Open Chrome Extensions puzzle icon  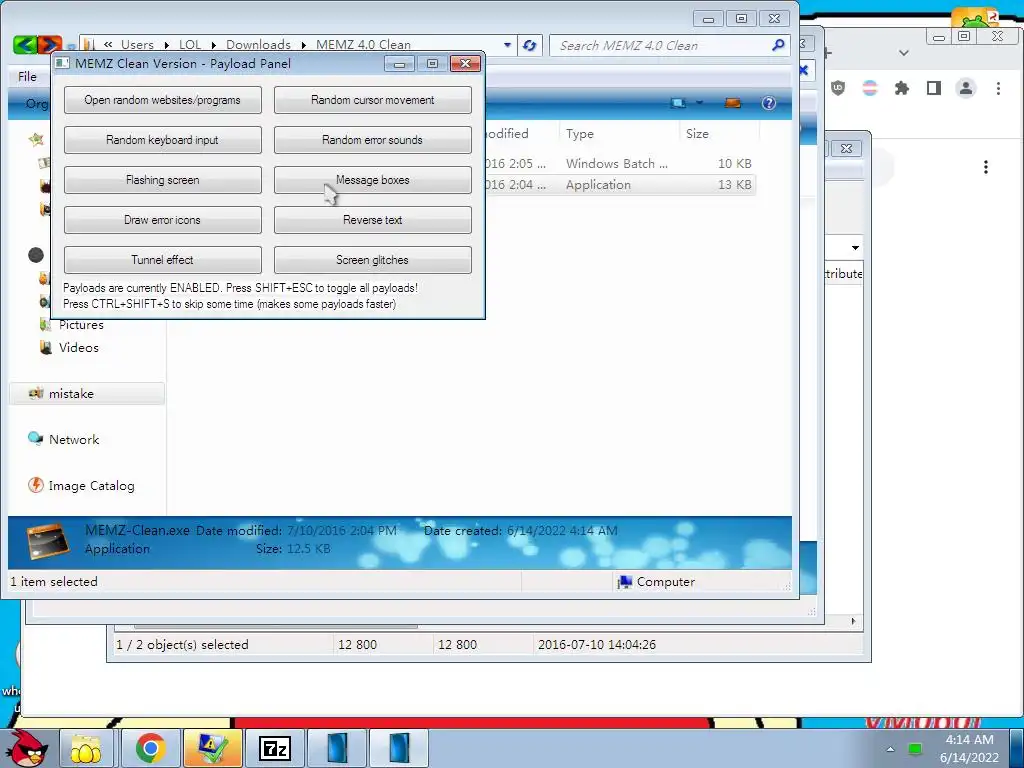pos(902,88)
